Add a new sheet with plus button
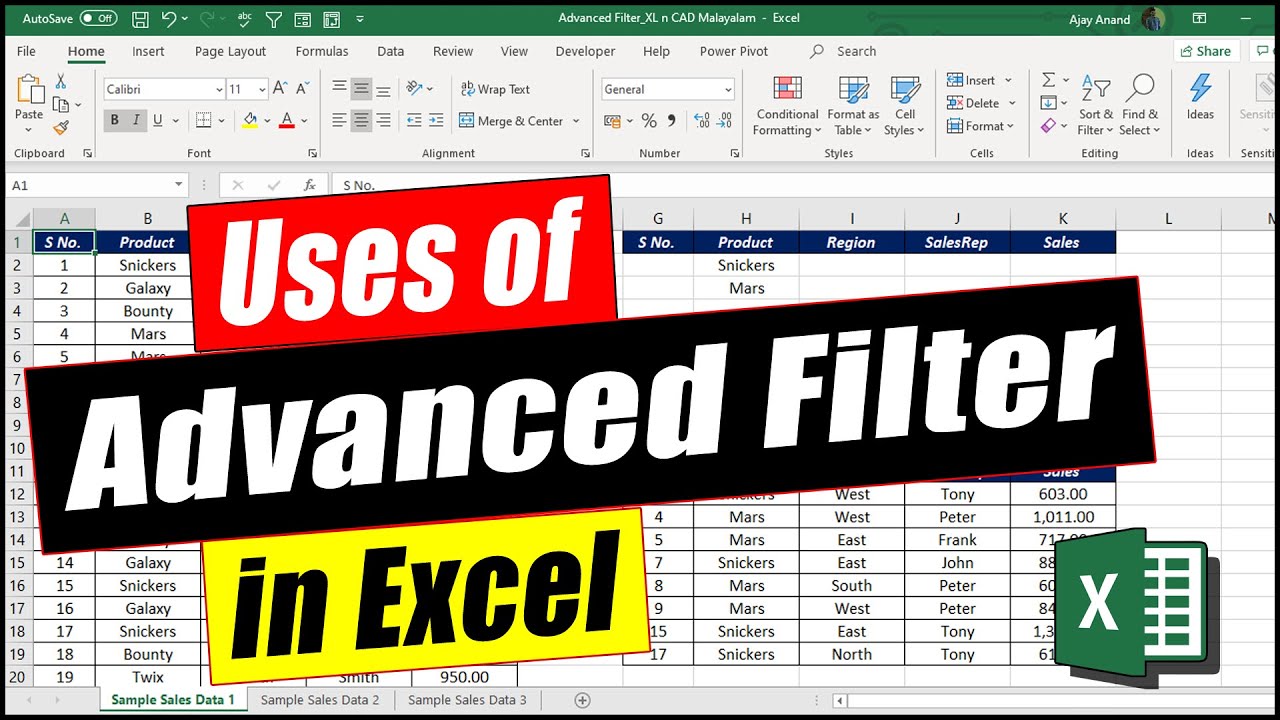The width and height of the screenshot is (1280, 720). pos(583,700)
